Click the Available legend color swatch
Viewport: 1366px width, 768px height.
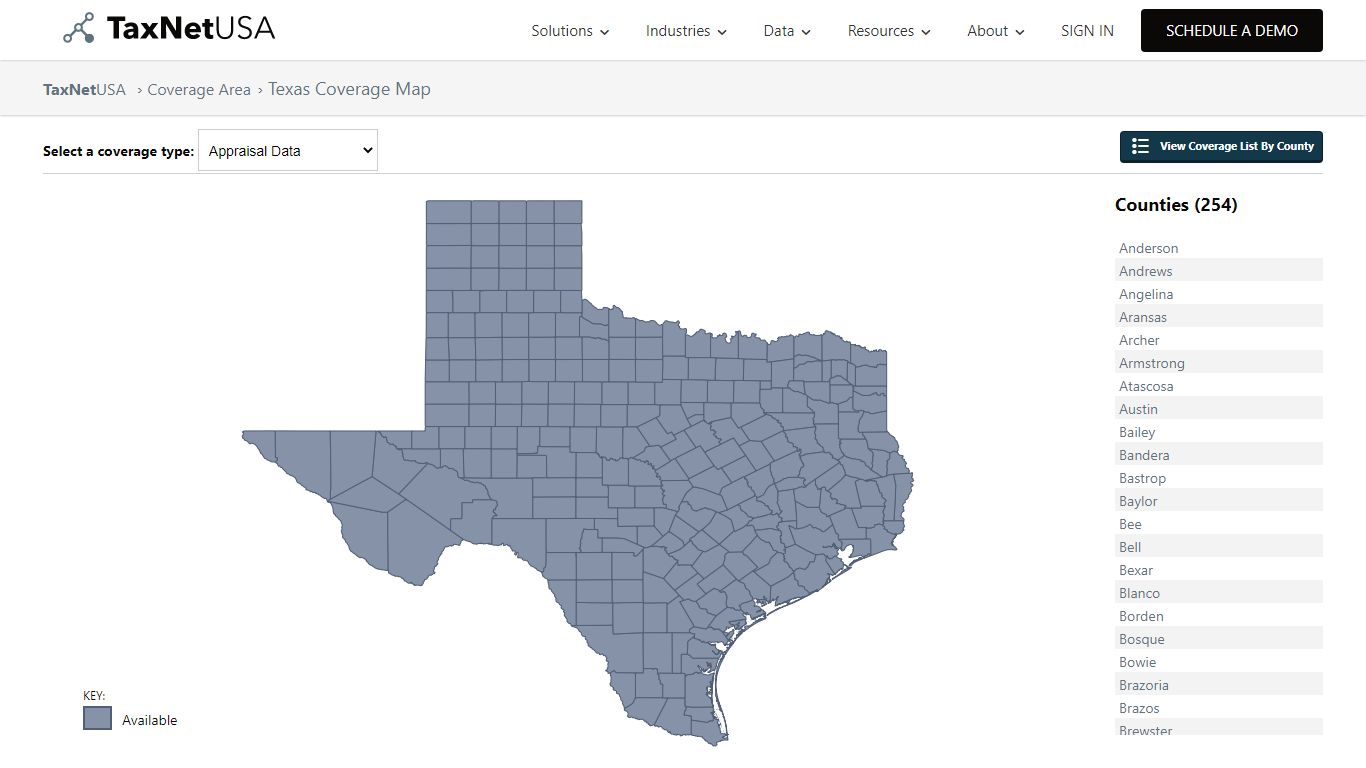[97, 718]
